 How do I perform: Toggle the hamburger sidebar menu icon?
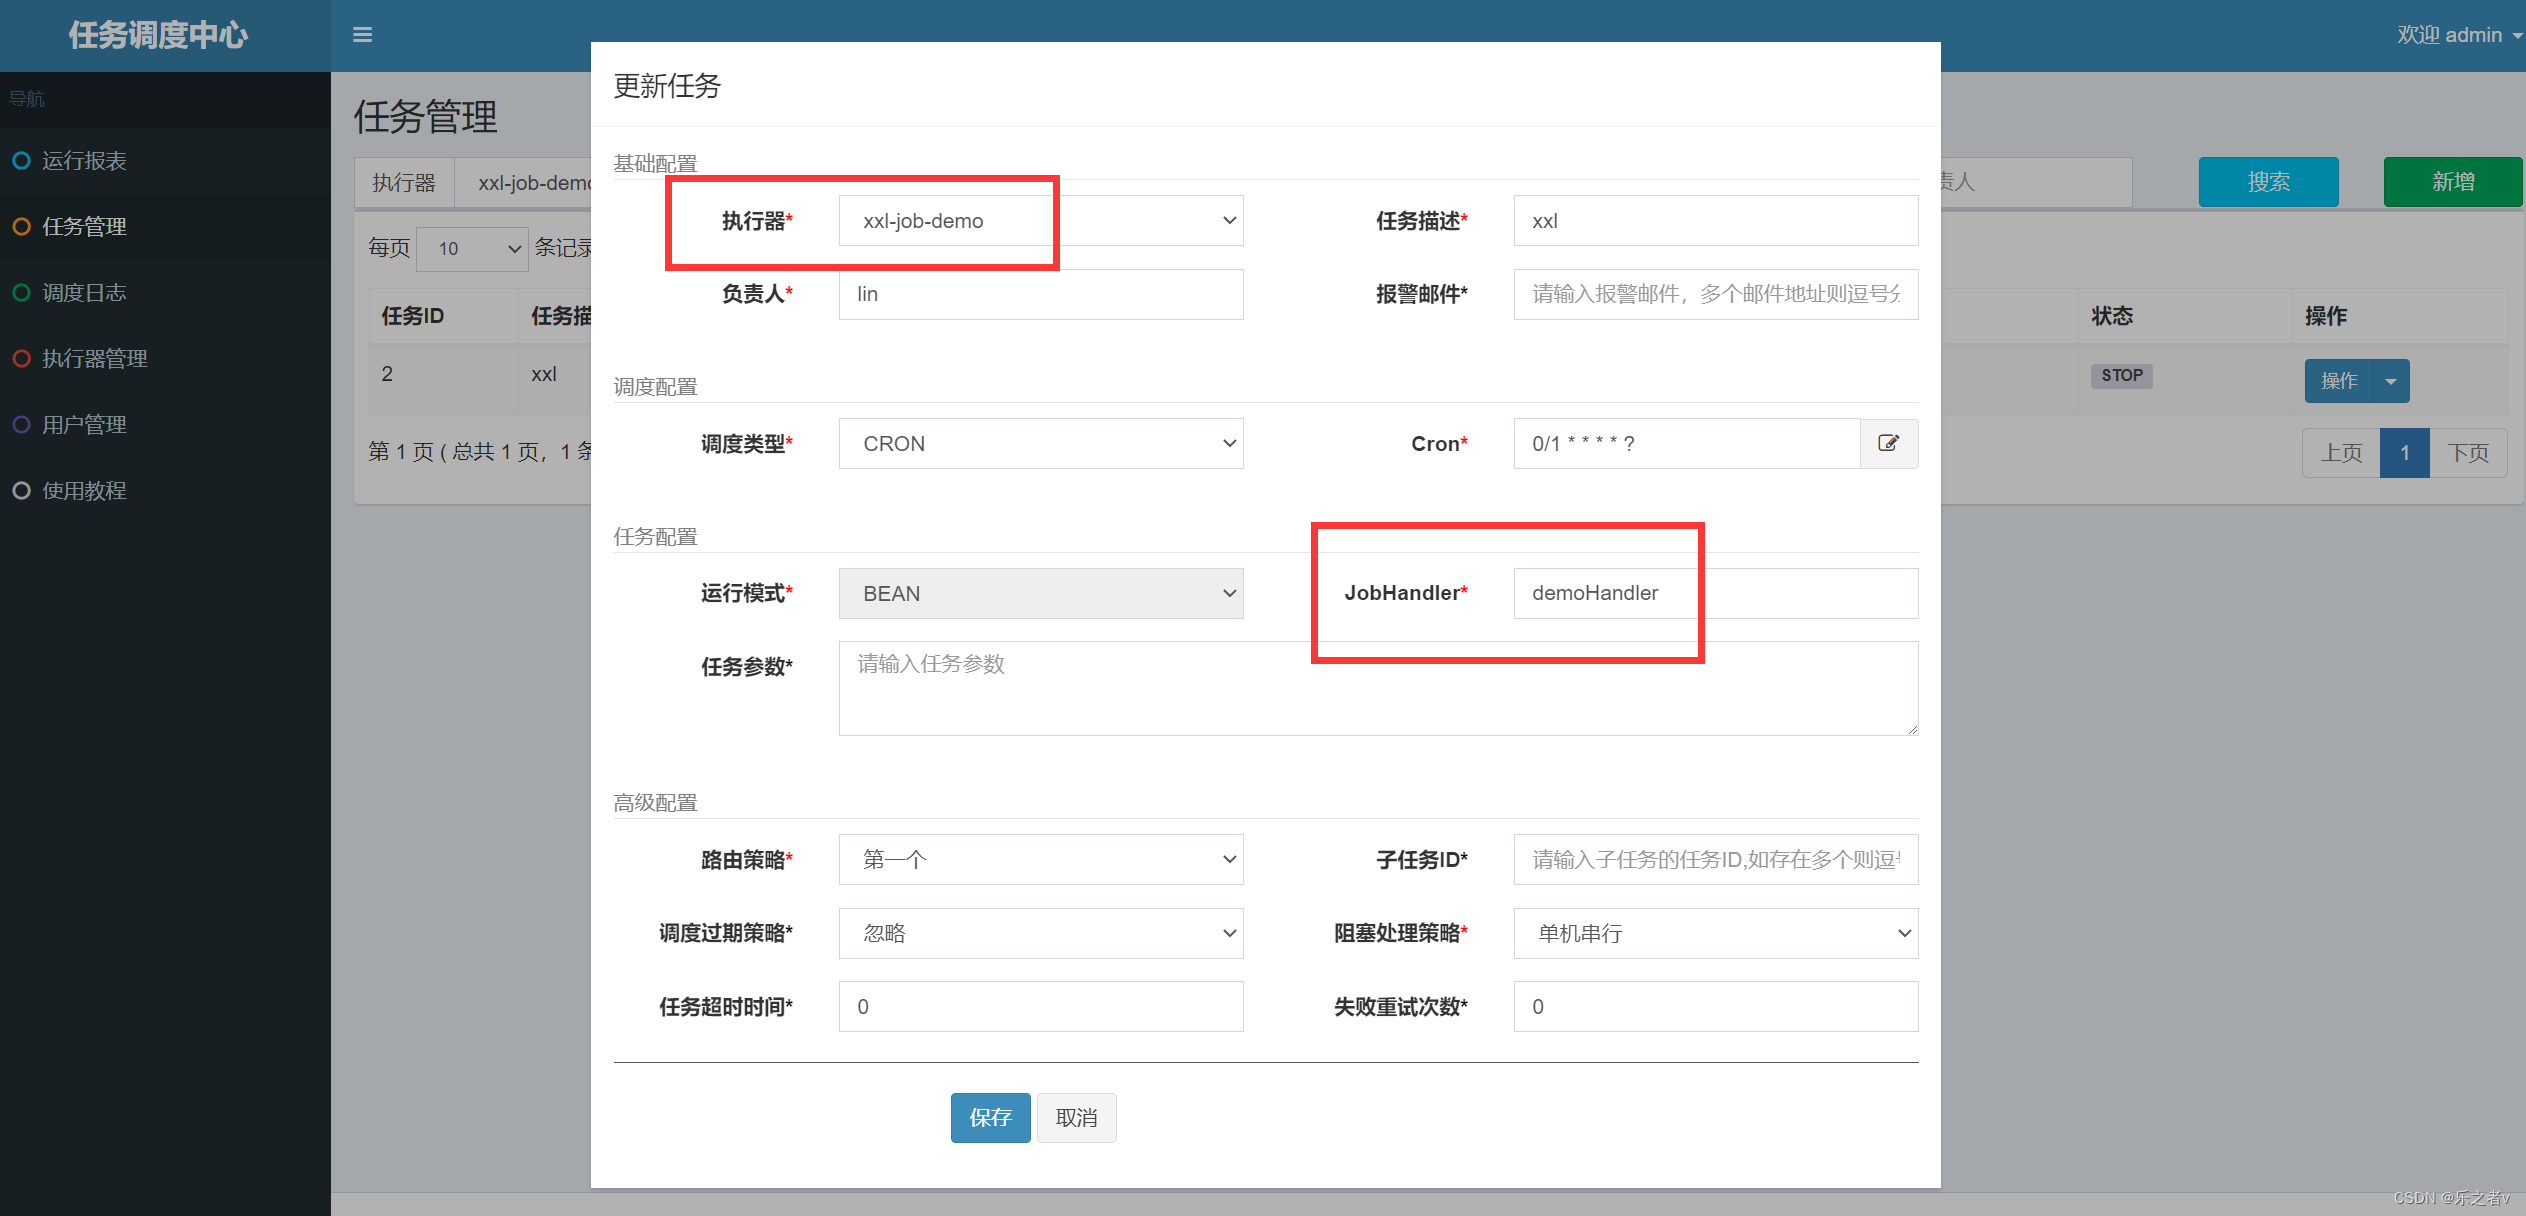[x=362, y=35]
